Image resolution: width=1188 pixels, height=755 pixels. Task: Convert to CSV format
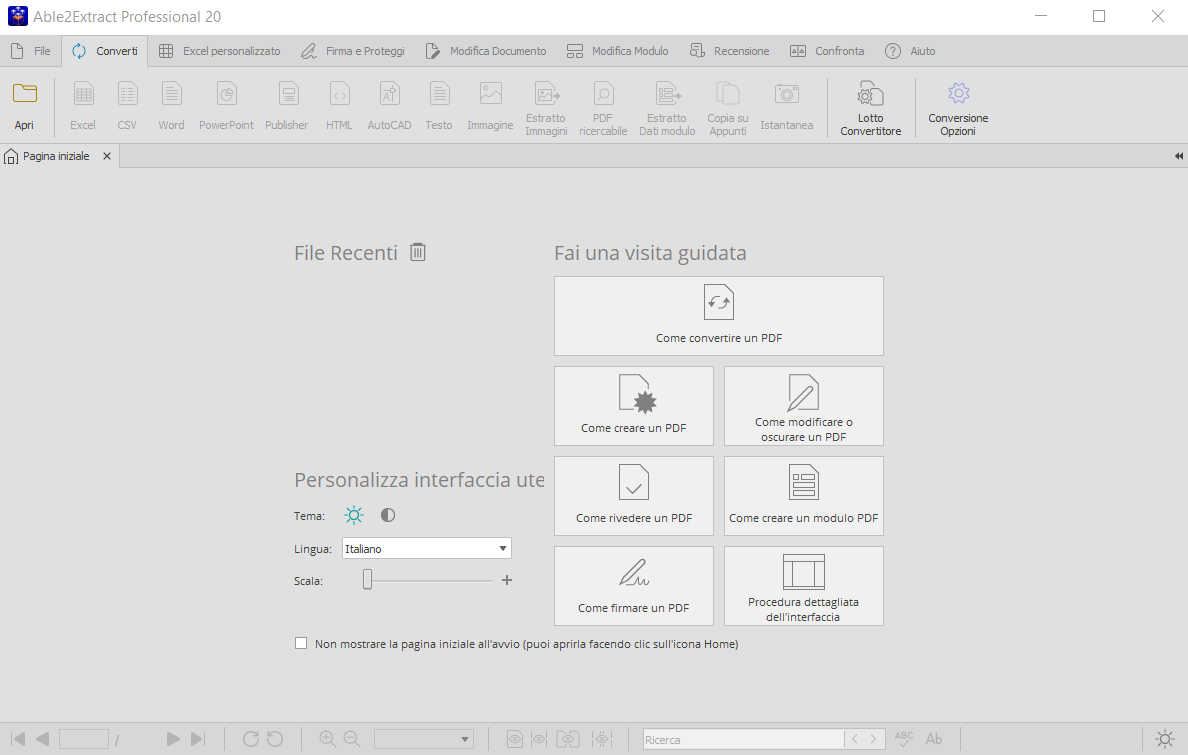(x=127, y=107)
